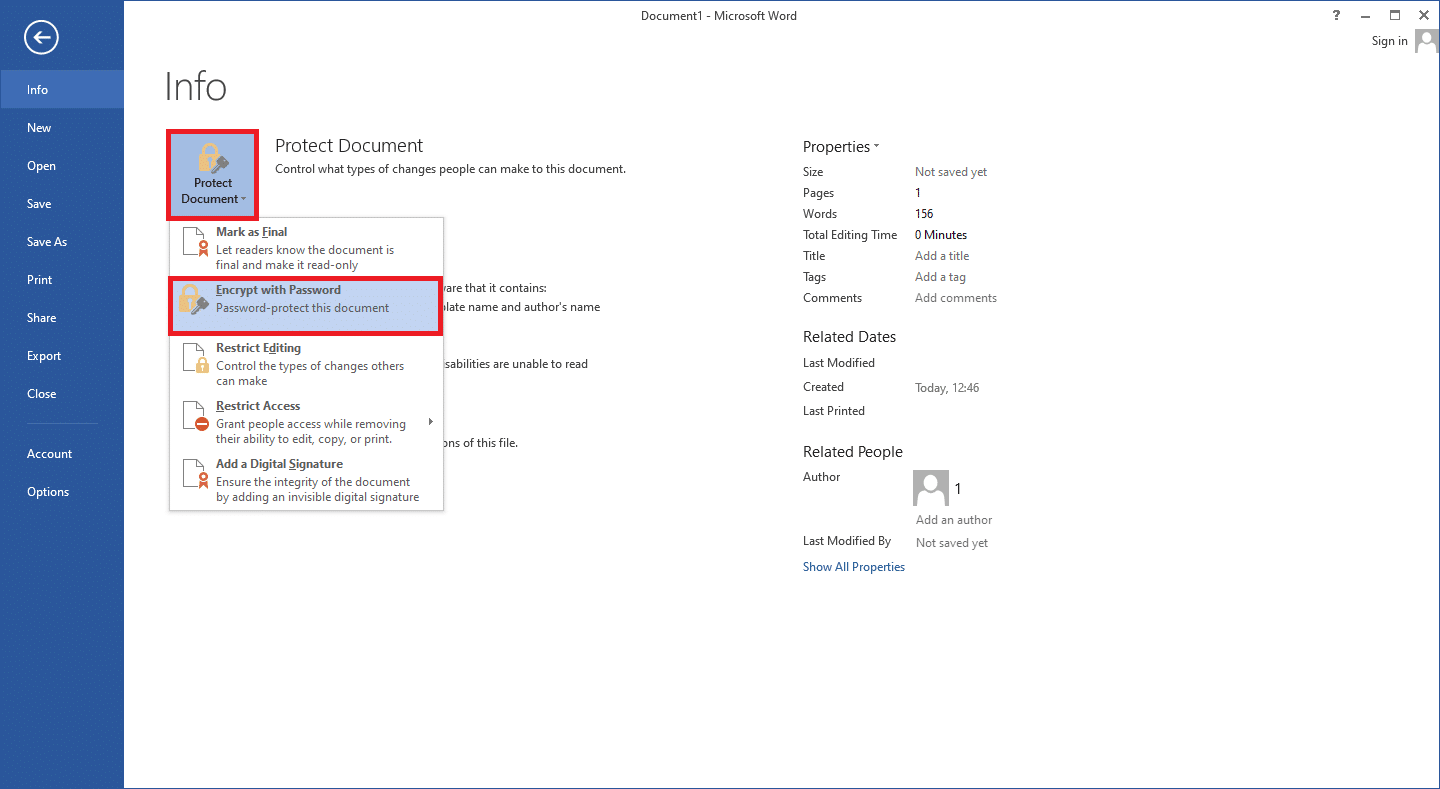This screenshot has width=1440, height=789.
Task: Click the Mark as Final document icon
Action: point(196,247)
